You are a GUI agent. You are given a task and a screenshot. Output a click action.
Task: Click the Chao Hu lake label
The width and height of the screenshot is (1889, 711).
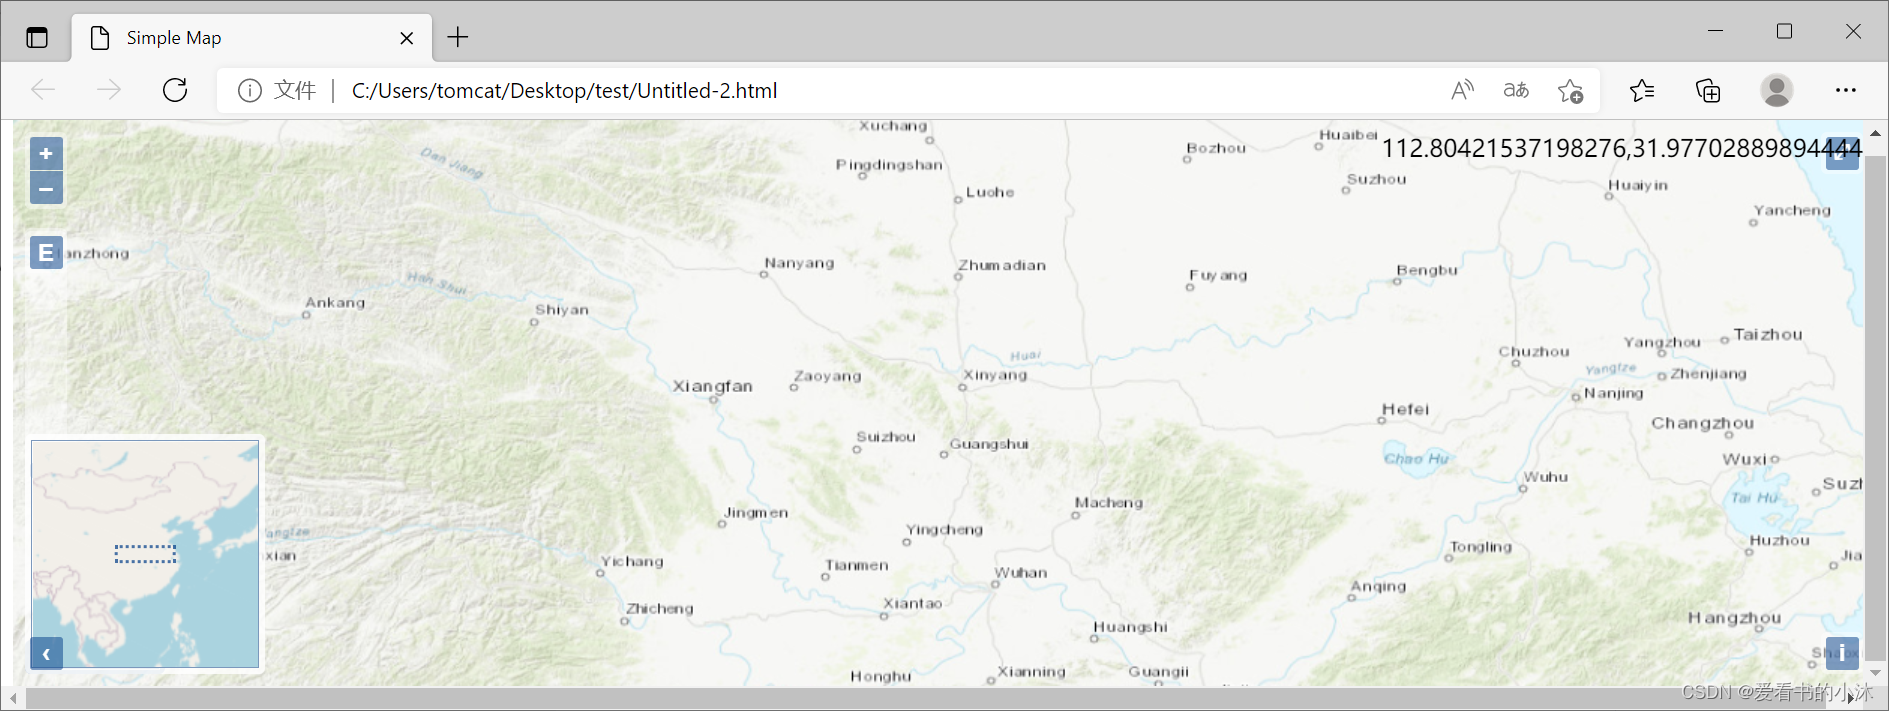pos(1416,459)
